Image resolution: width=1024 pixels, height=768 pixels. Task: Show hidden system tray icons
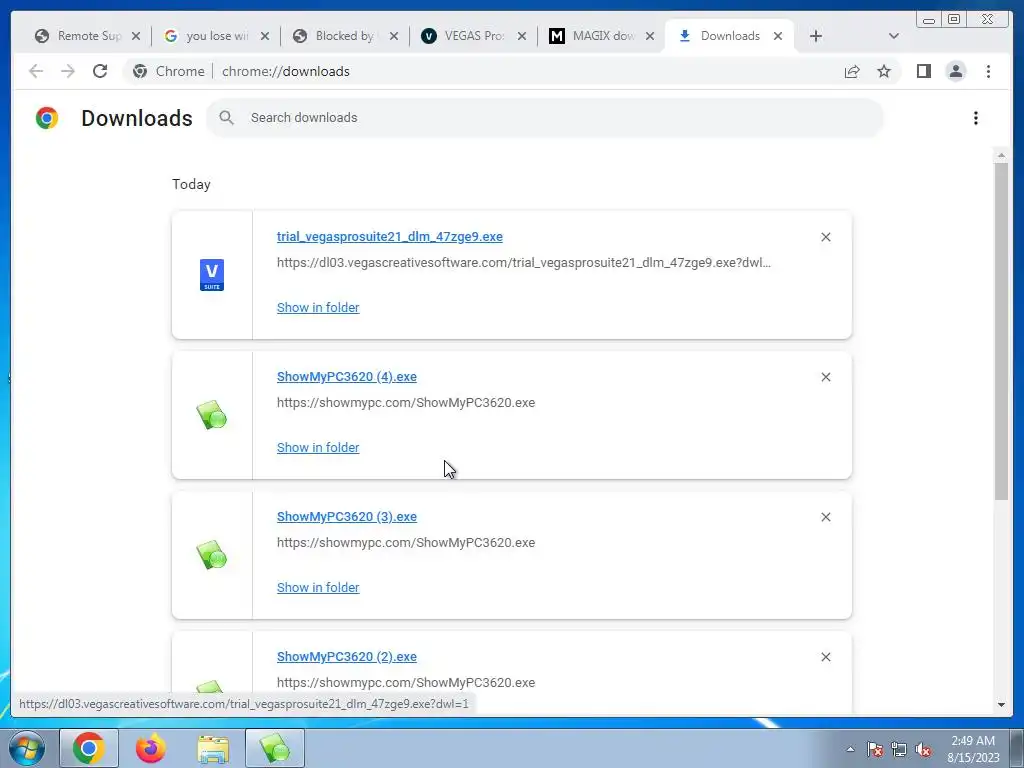tap(850, 749)
